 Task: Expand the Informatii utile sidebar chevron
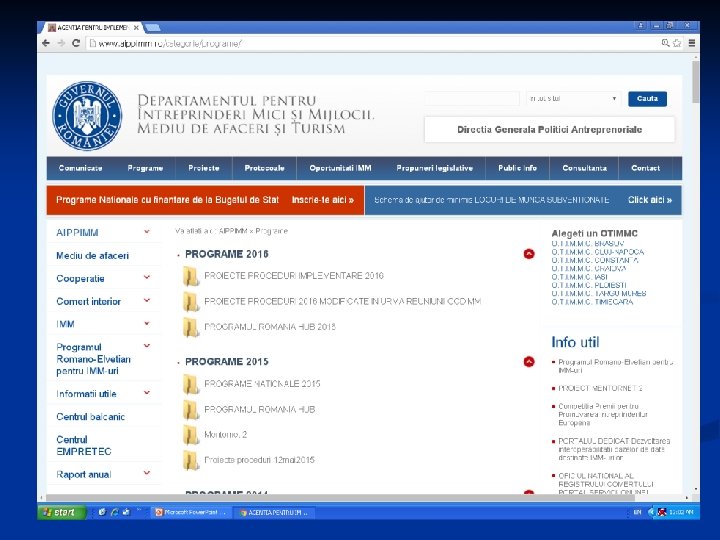147,393
